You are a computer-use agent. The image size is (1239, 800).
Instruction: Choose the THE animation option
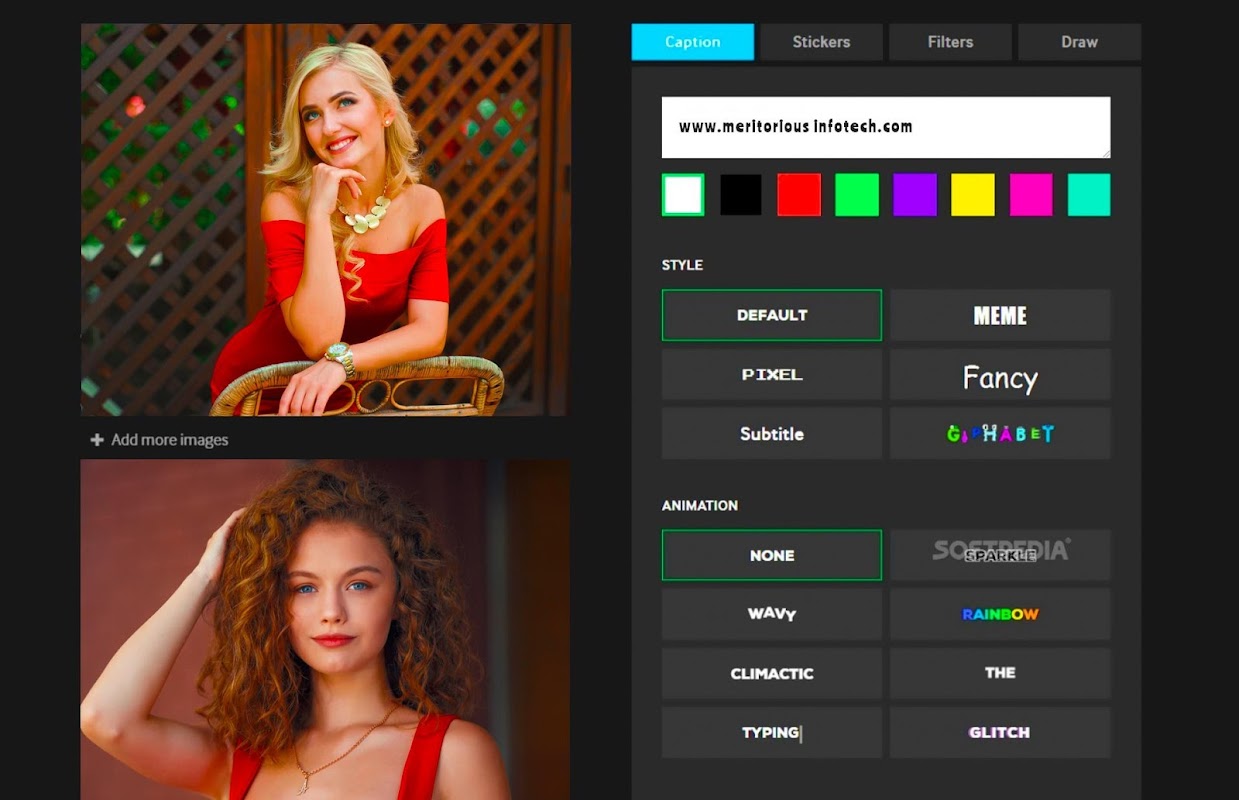tap(1000, 673)
